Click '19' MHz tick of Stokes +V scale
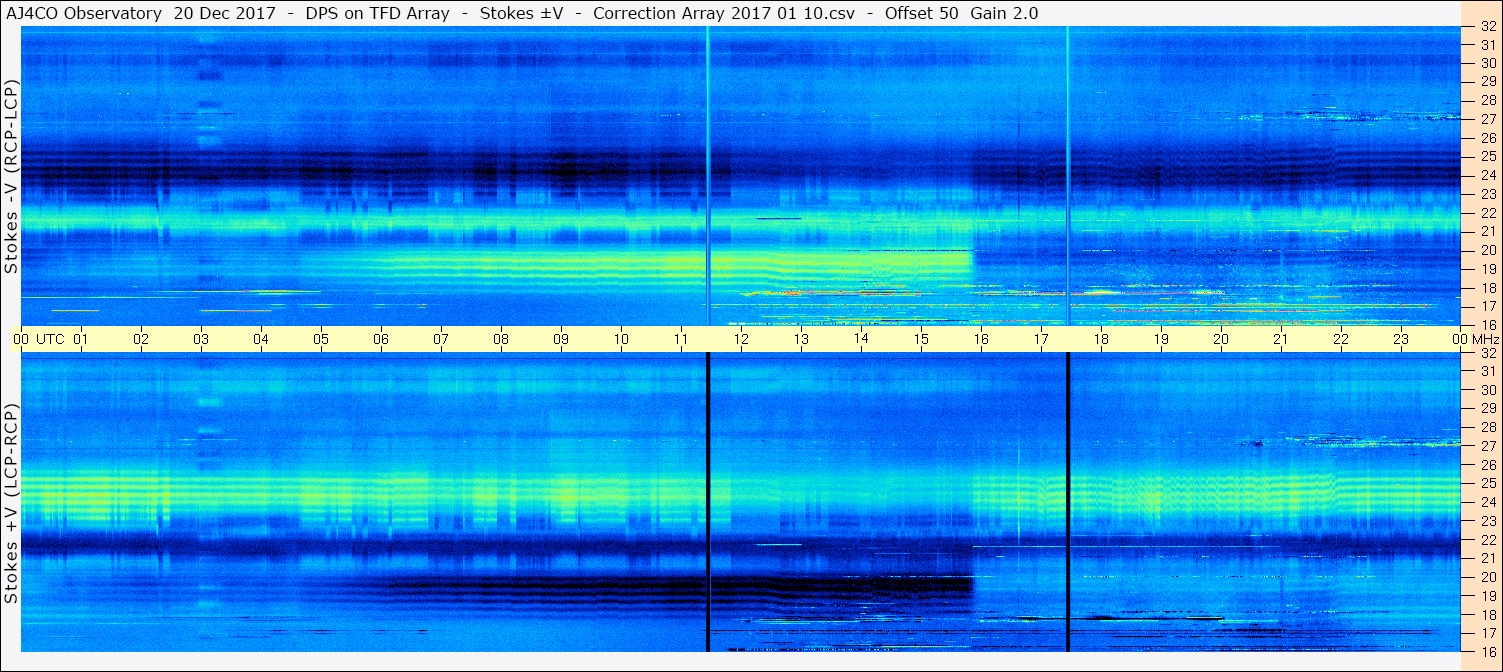The width and height of the screenshot is (1503, 672). (x=1488, y=595)
